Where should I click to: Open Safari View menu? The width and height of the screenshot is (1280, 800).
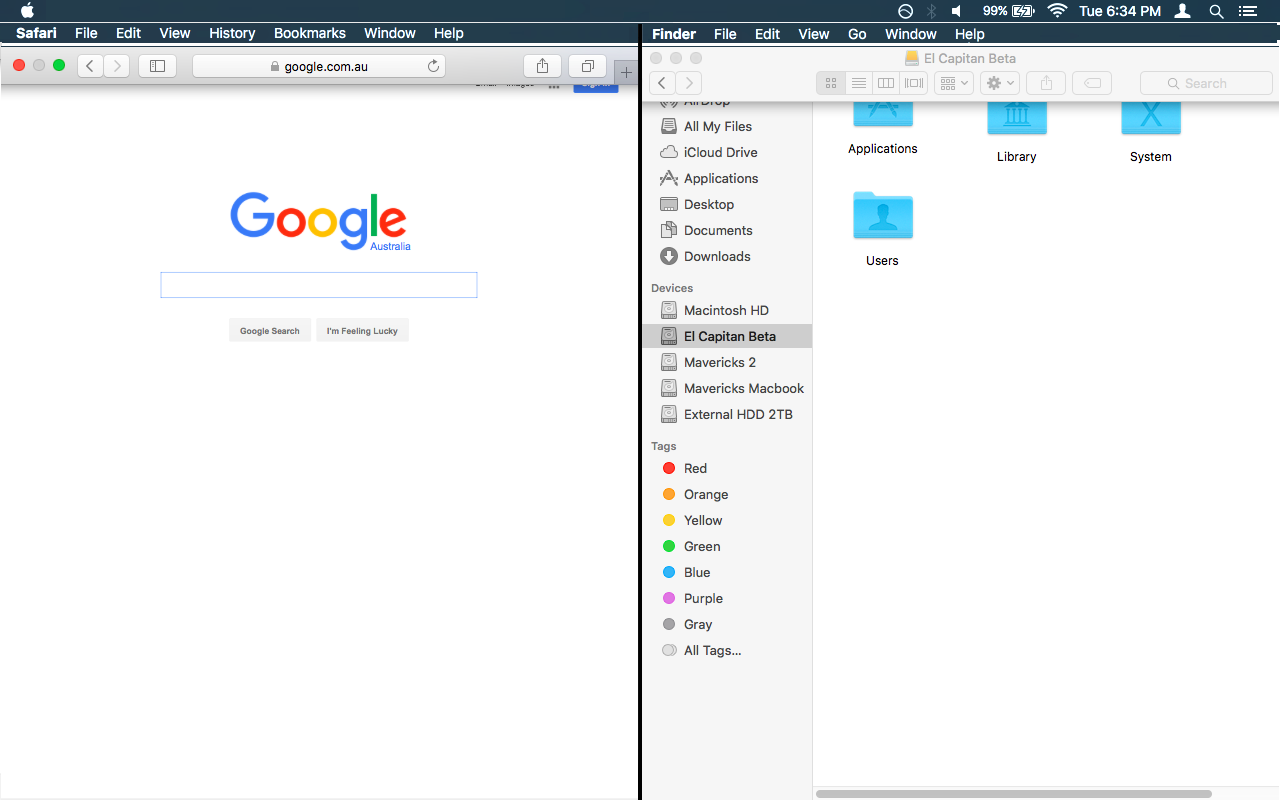click(x=175, y=33)
